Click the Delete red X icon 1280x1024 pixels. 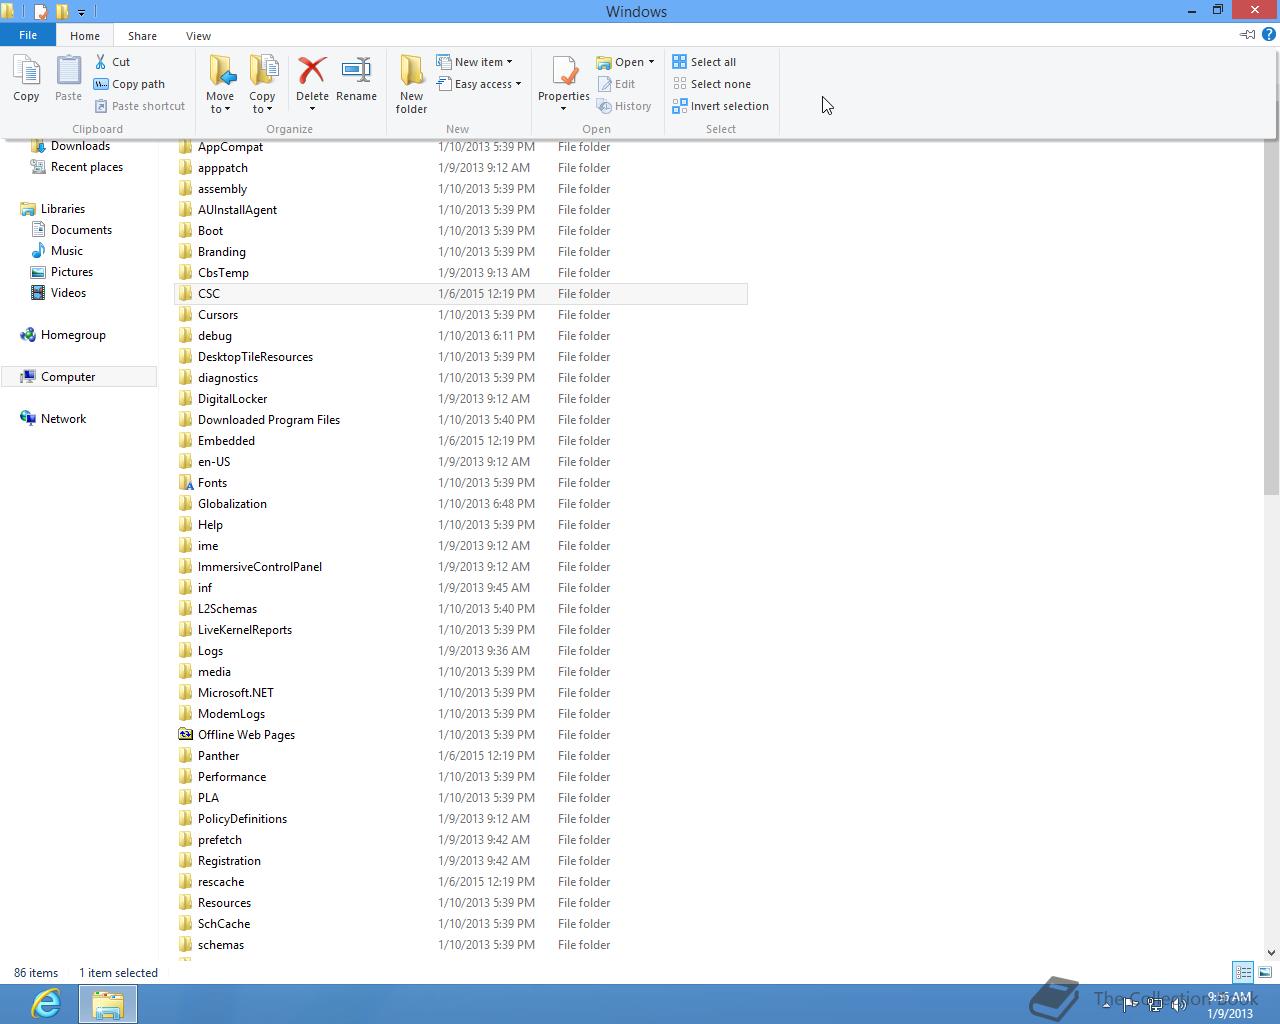pos(312,71)
